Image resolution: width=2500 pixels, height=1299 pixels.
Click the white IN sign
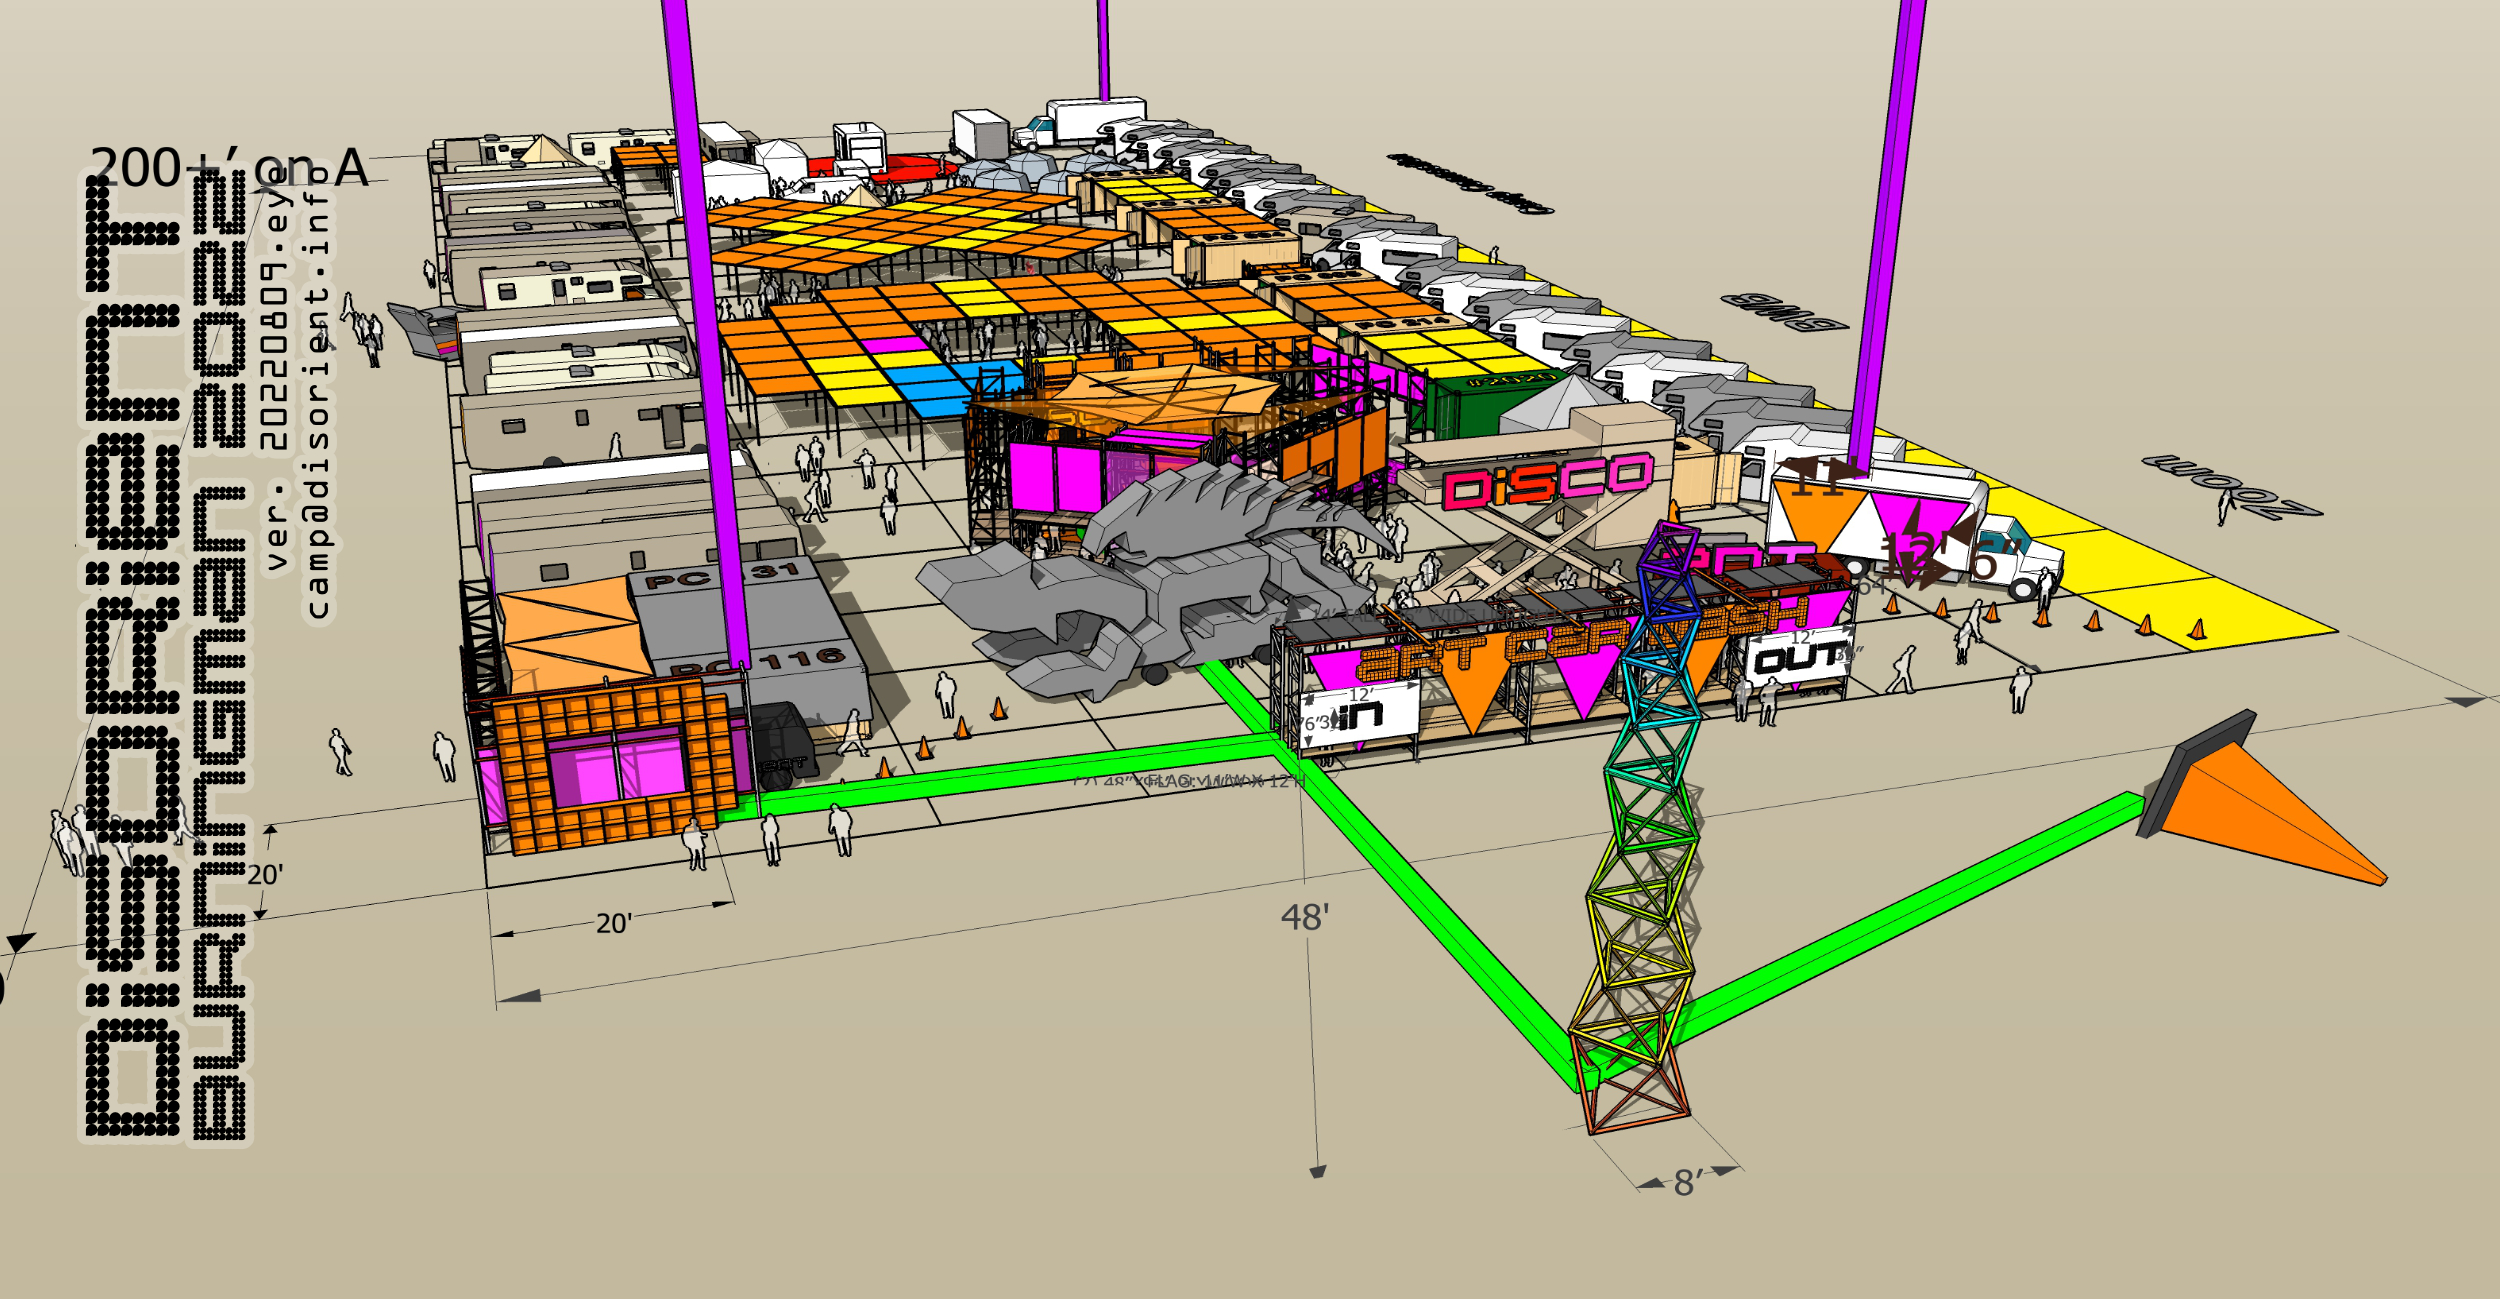1362,714
